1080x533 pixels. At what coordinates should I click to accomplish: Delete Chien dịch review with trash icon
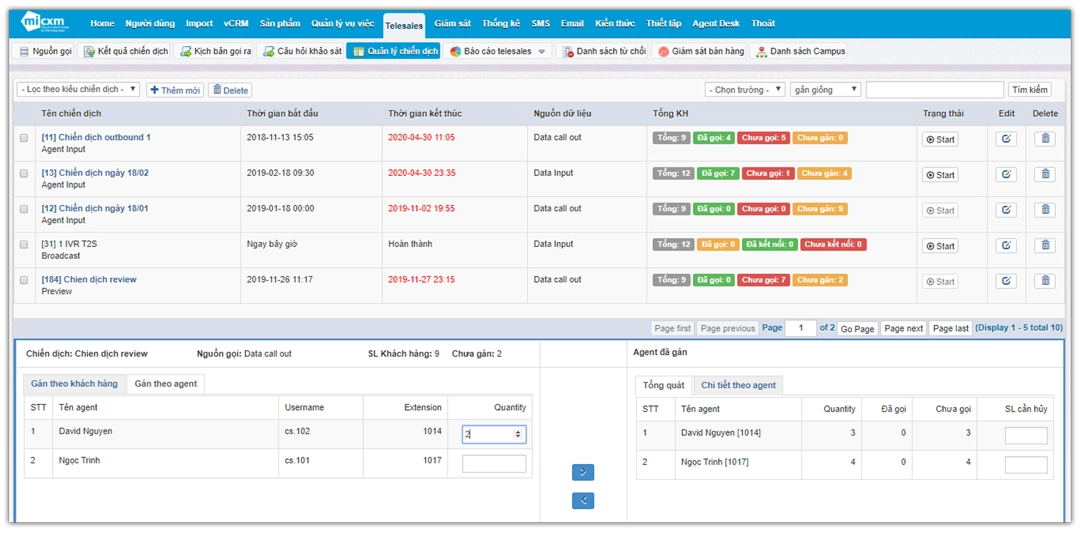(1044, 281)
